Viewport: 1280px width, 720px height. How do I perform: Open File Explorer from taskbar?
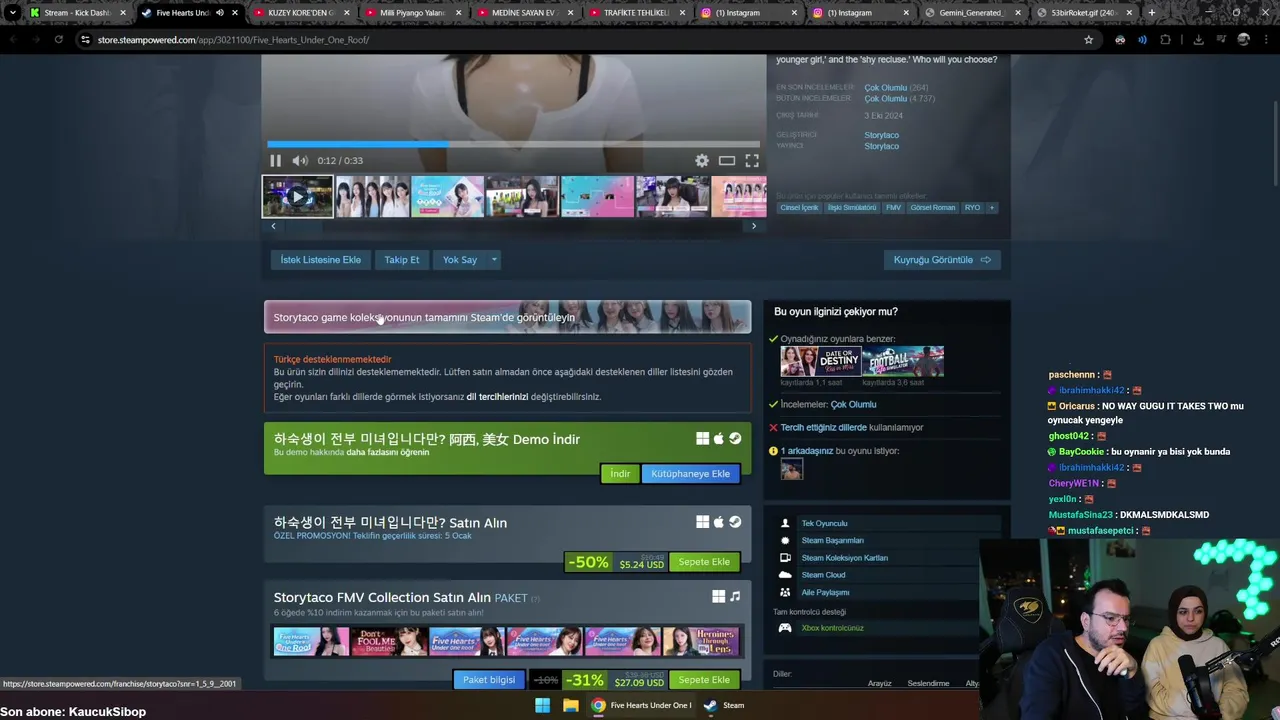(x=570, y=705)
